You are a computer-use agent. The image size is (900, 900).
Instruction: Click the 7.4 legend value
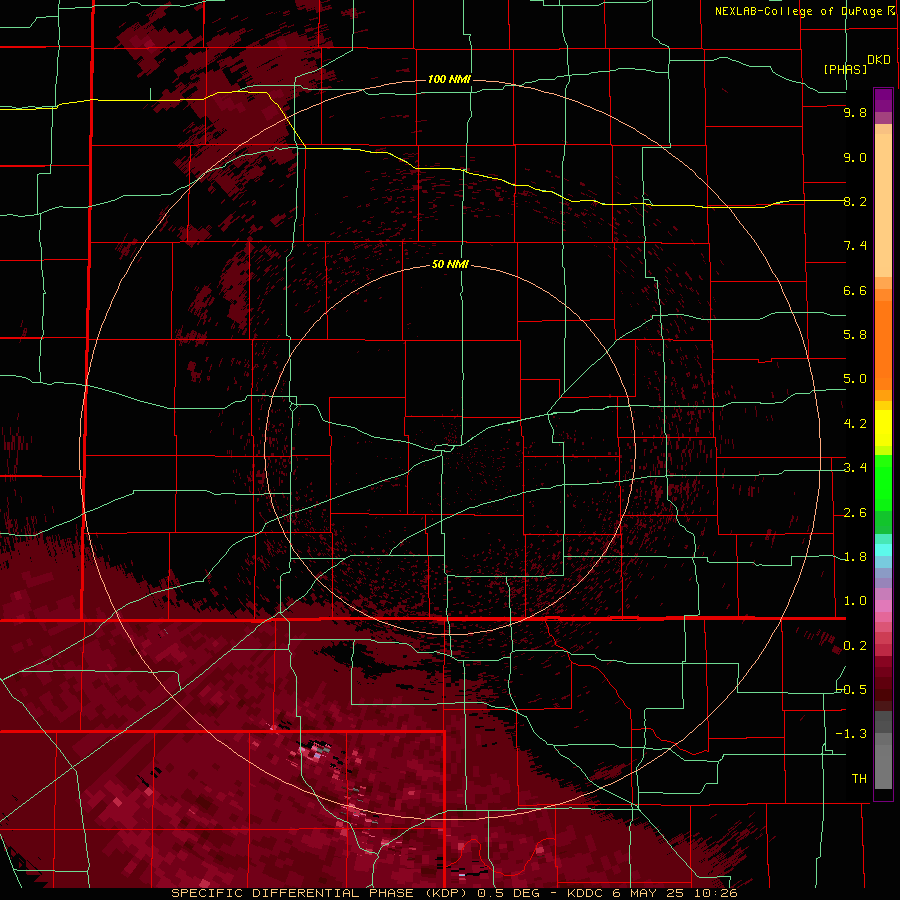point(855,246)
